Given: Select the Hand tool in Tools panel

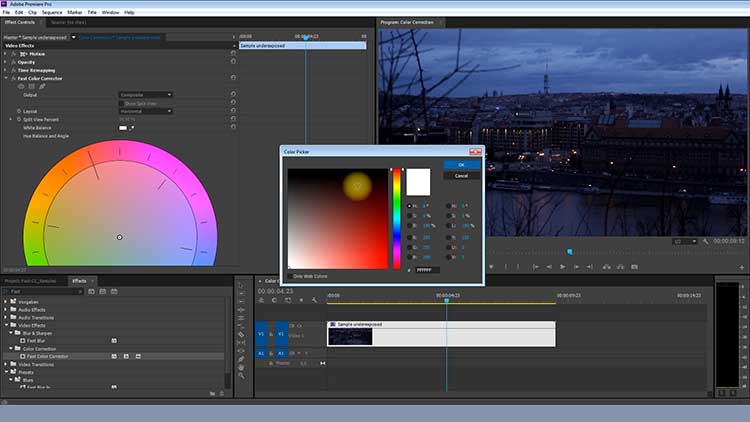Looking at the screenshot, I should click(x=242, y=367).
